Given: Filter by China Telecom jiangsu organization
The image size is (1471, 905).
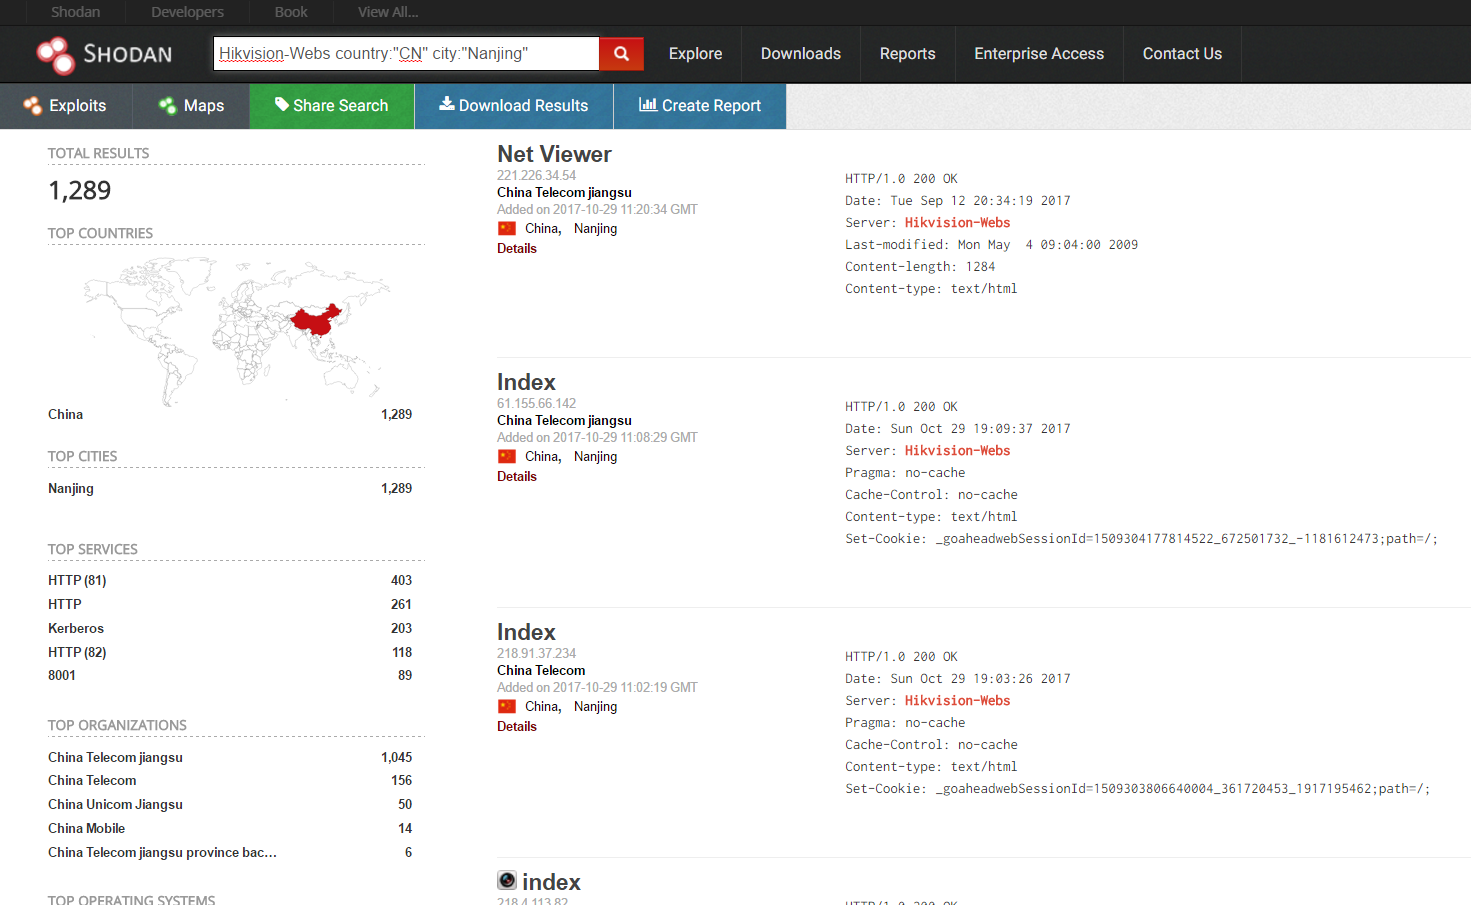Looking at the screenshot, I should coord(115,757).
